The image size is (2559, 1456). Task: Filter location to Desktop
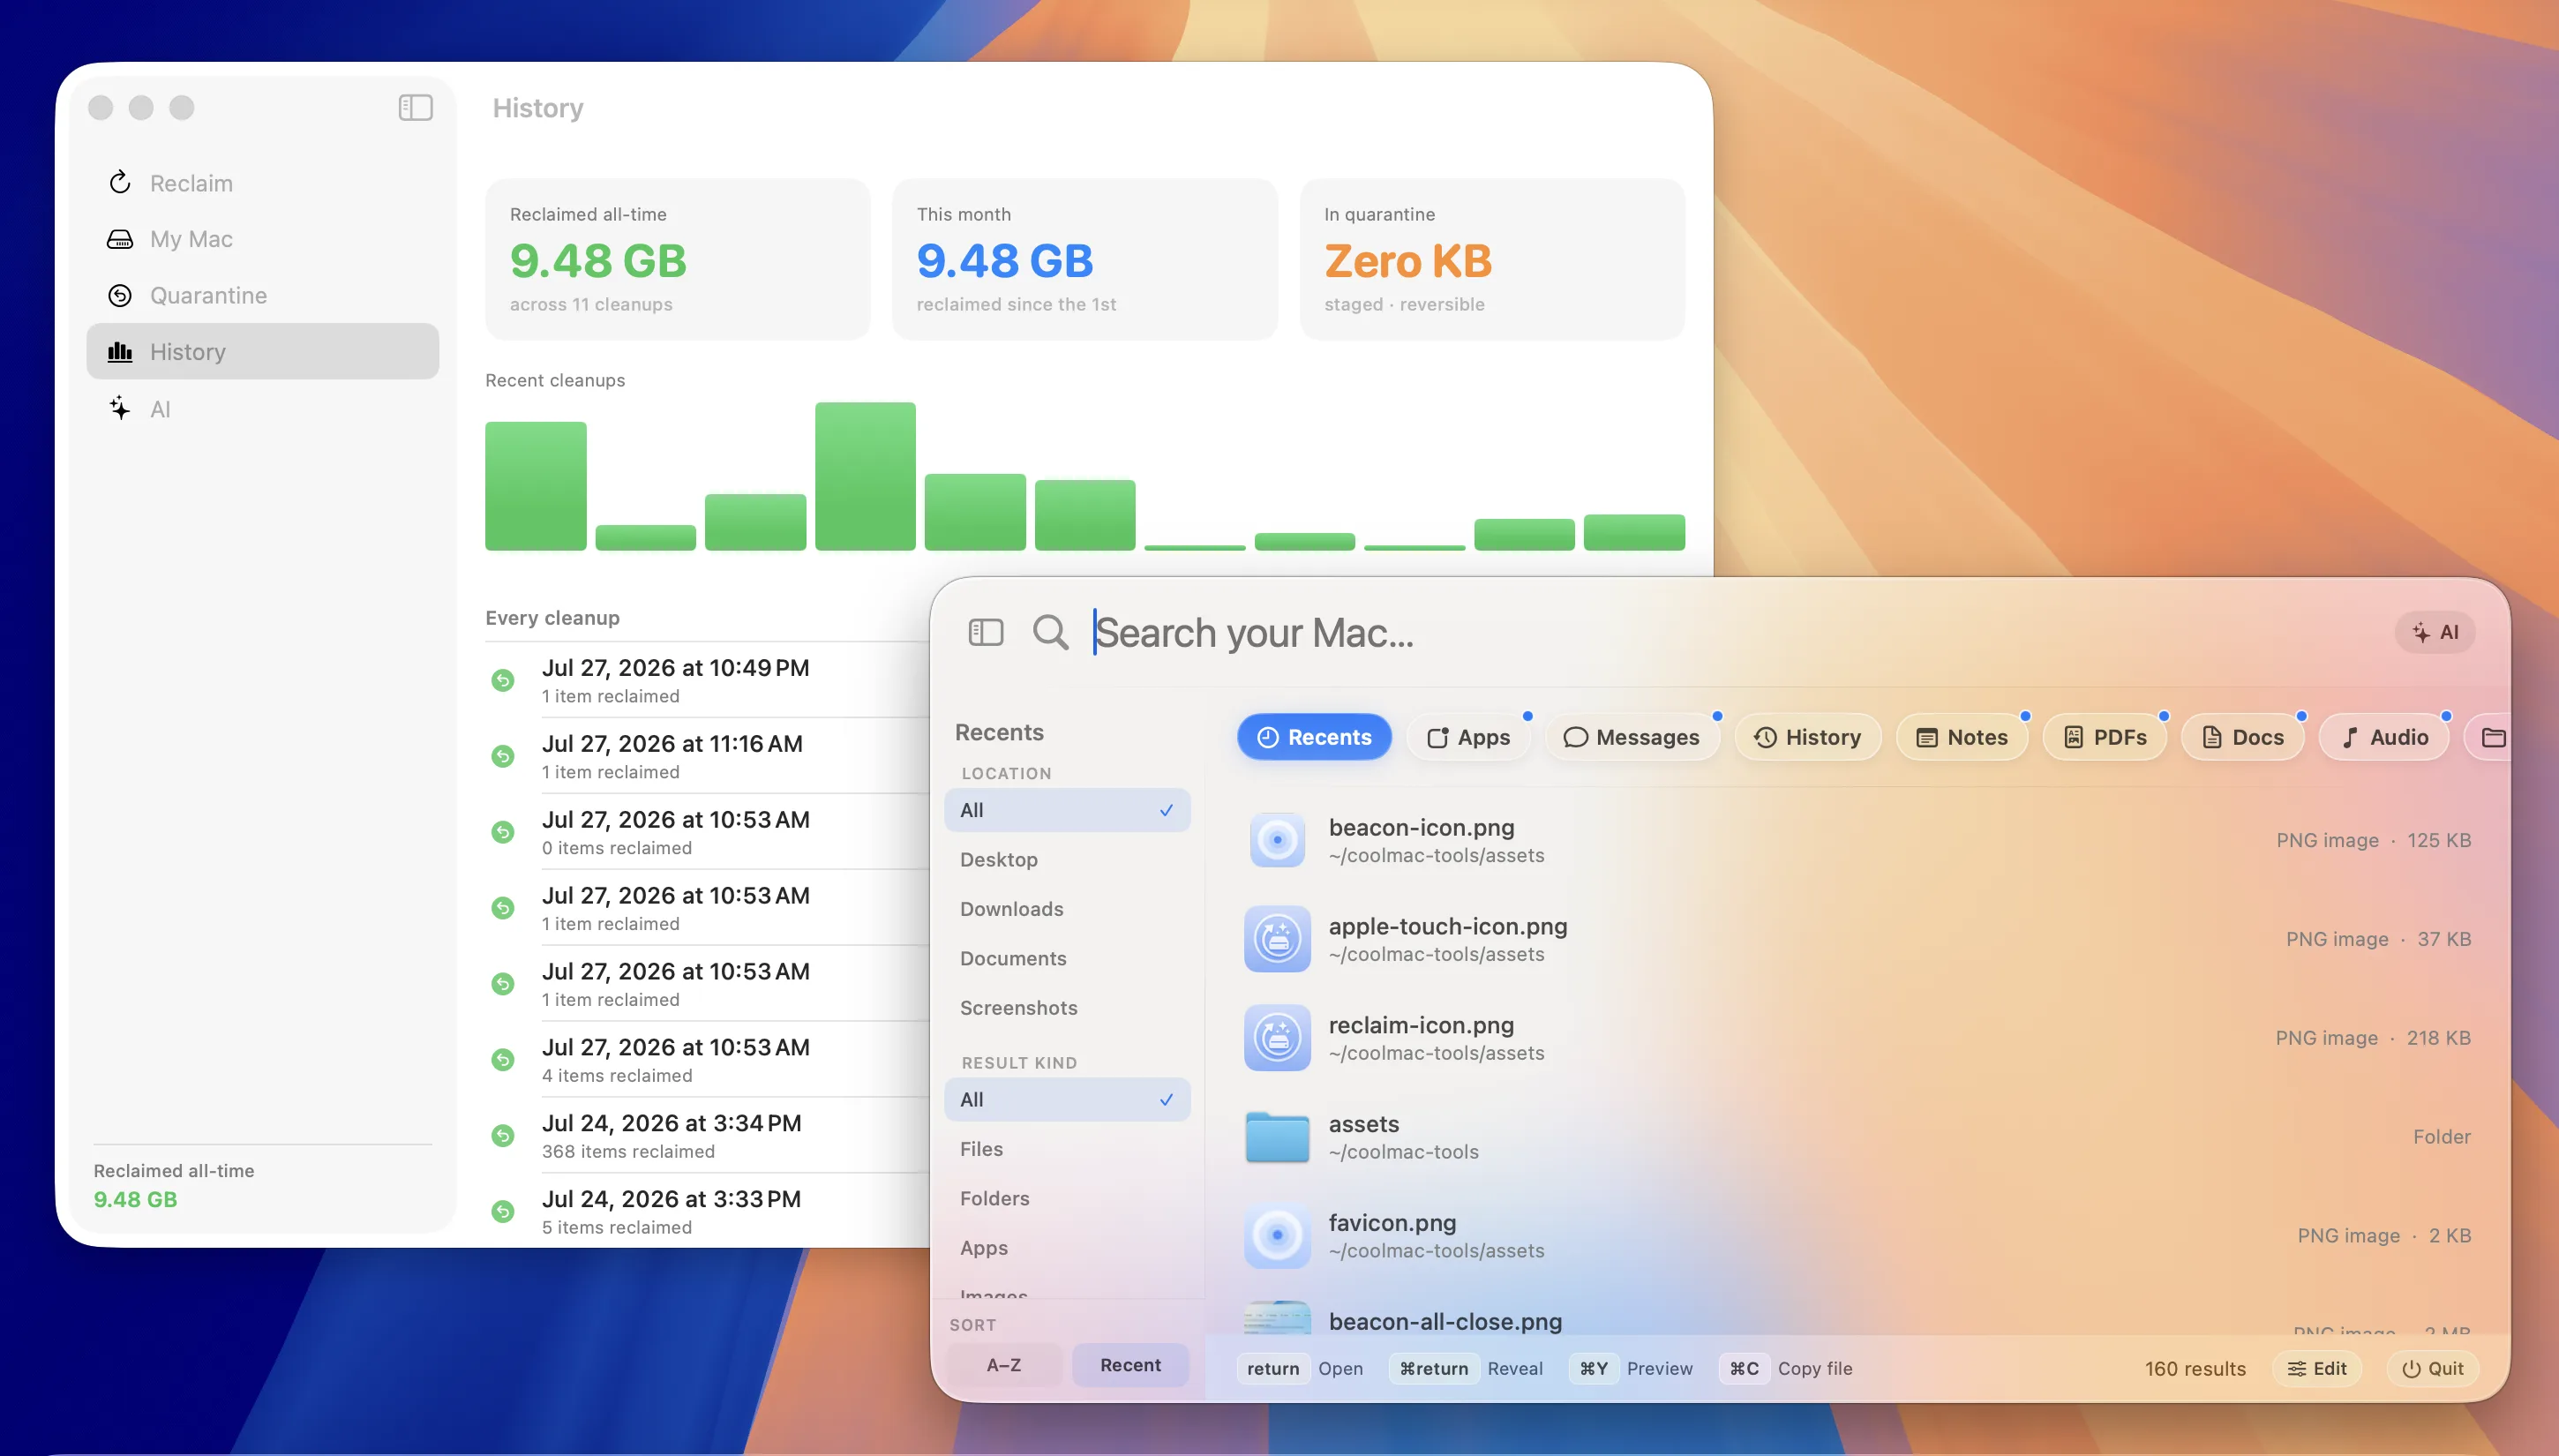pos(1067,860)
